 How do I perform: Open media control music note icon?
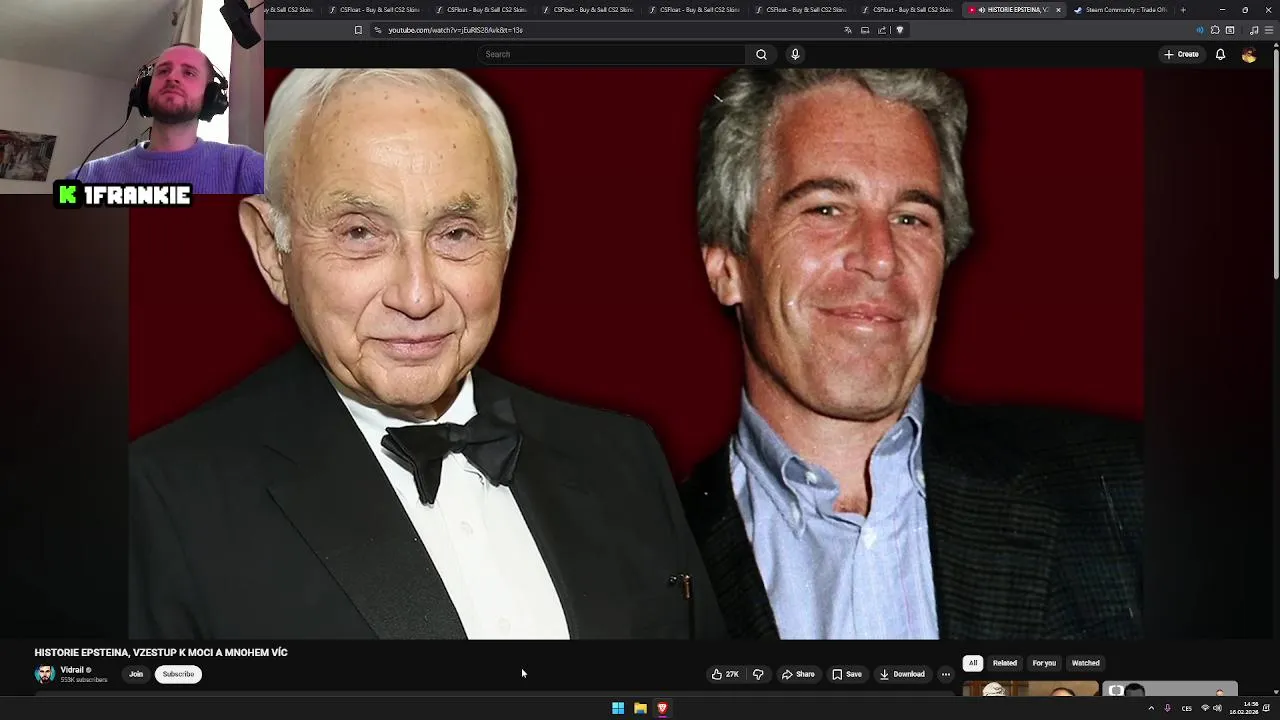pyautogui.click(x=1254, y=30)
